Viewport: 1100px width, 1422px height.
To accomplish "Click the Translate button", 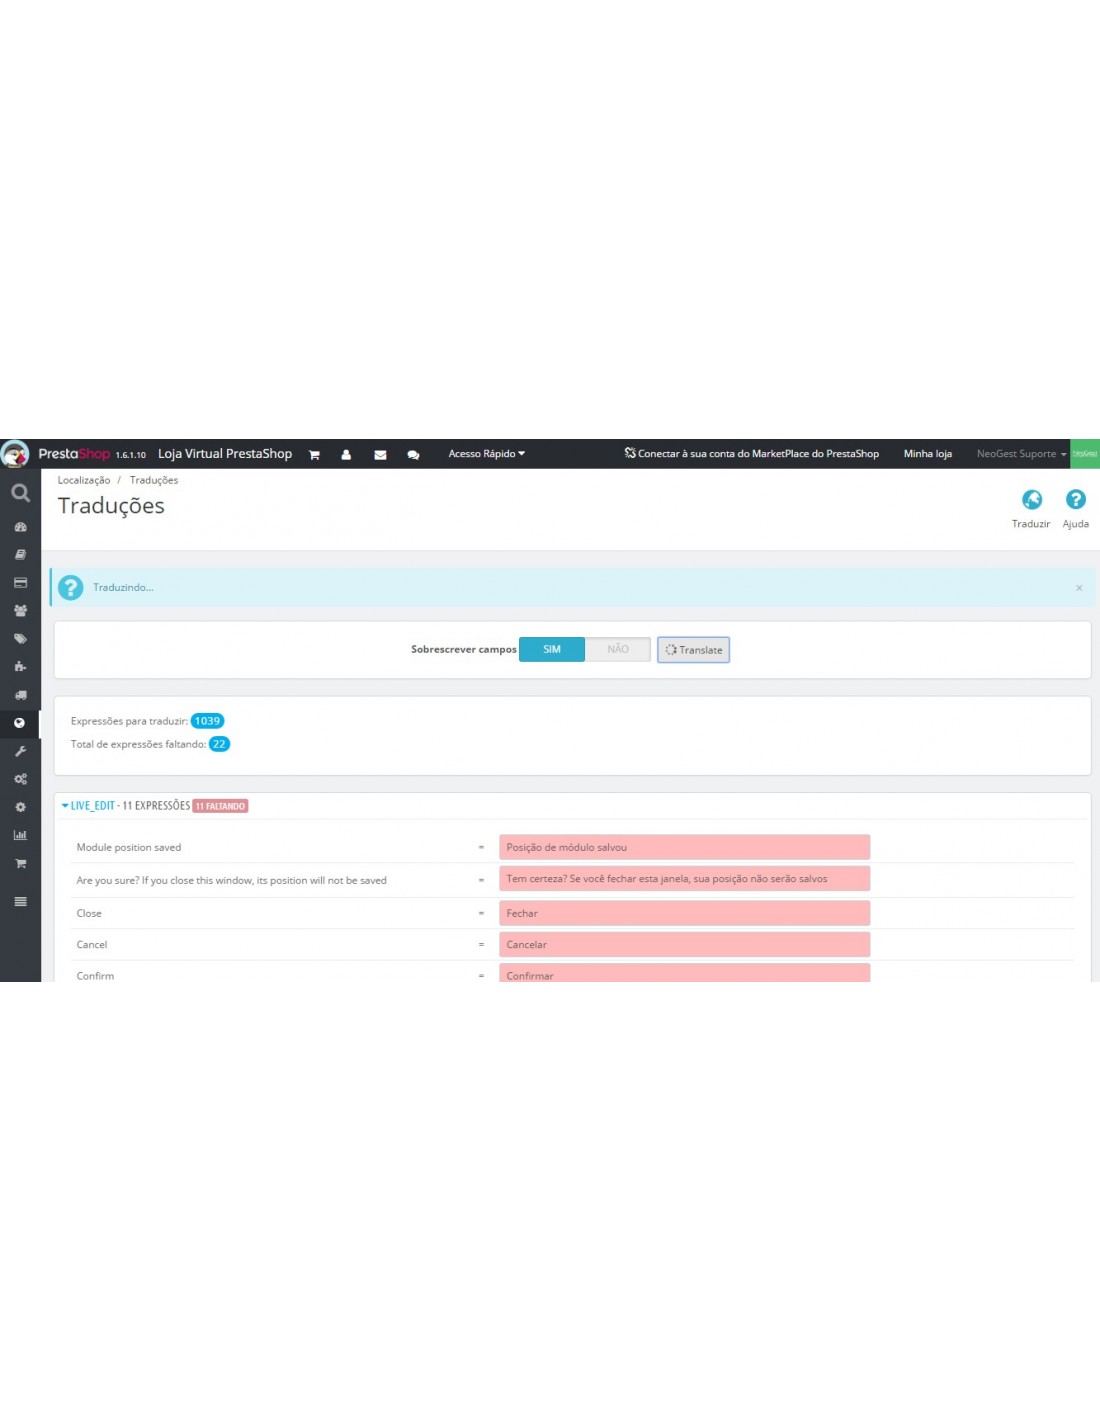I will click(x=693, y=650).
